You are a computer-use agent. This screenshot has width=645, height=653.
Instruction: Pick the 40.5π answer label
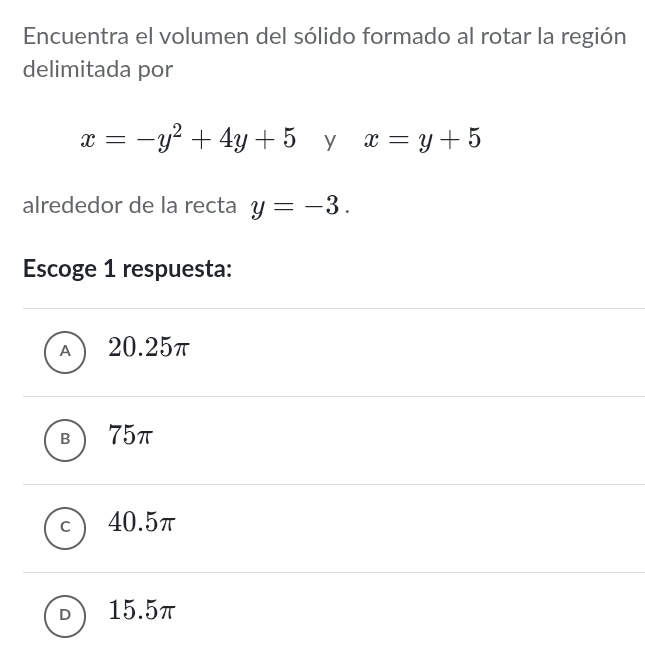click(x=142, y=523)
